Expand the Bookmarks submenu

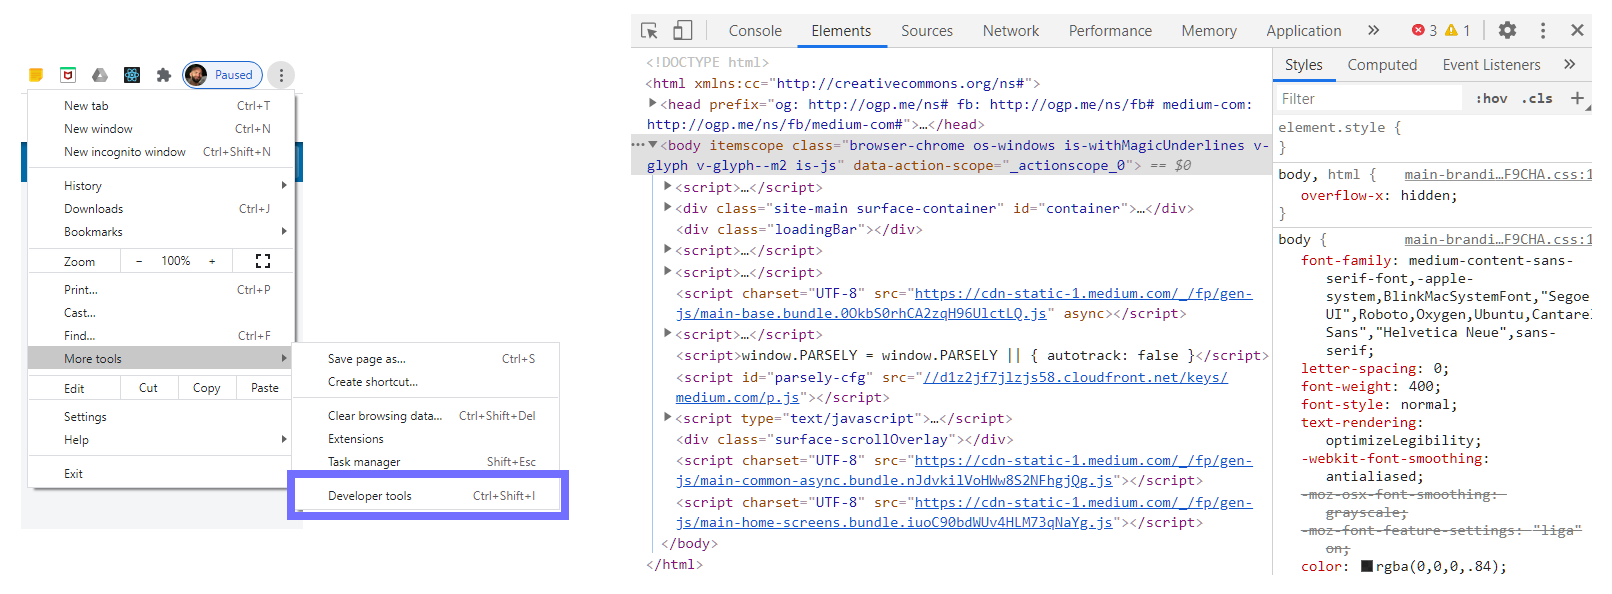tap(161, 232)
